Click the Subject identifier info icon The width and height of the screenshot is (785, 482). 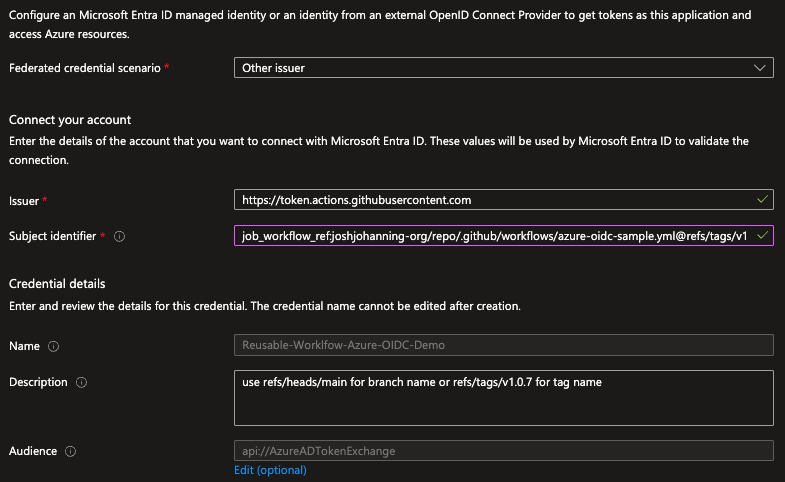(119, 236)
